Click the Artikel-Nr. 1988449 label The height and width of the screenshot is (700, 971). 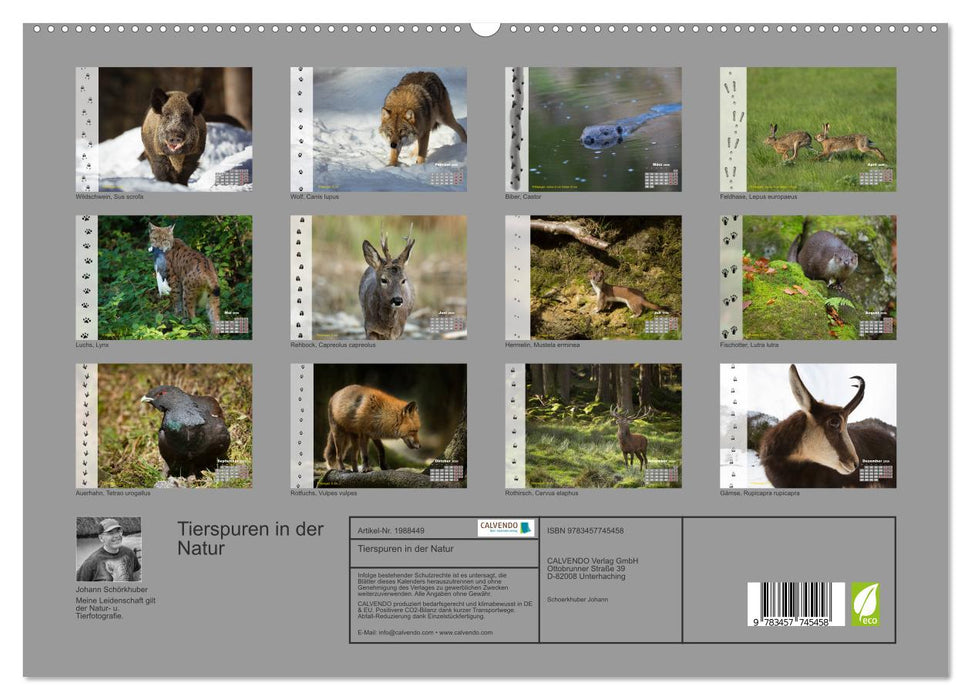(x=392, y=529)
